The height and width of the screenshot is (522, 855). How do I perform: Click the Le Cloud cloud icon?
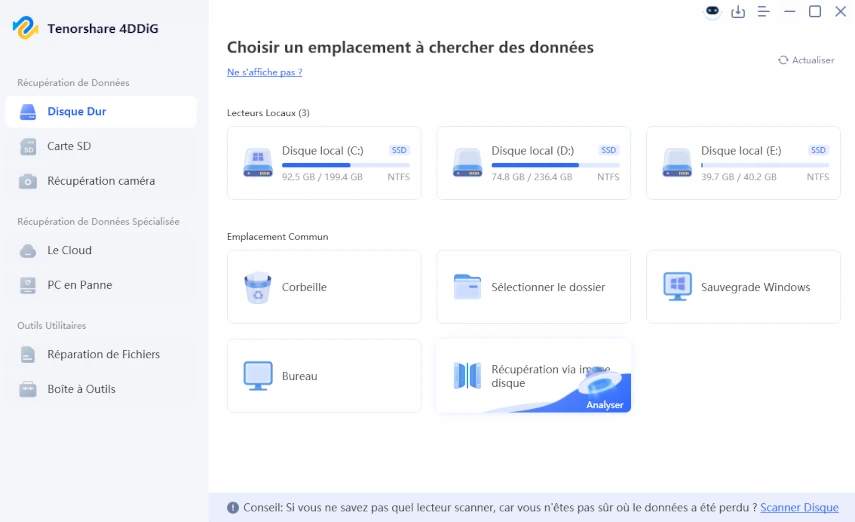pos(28,251)
